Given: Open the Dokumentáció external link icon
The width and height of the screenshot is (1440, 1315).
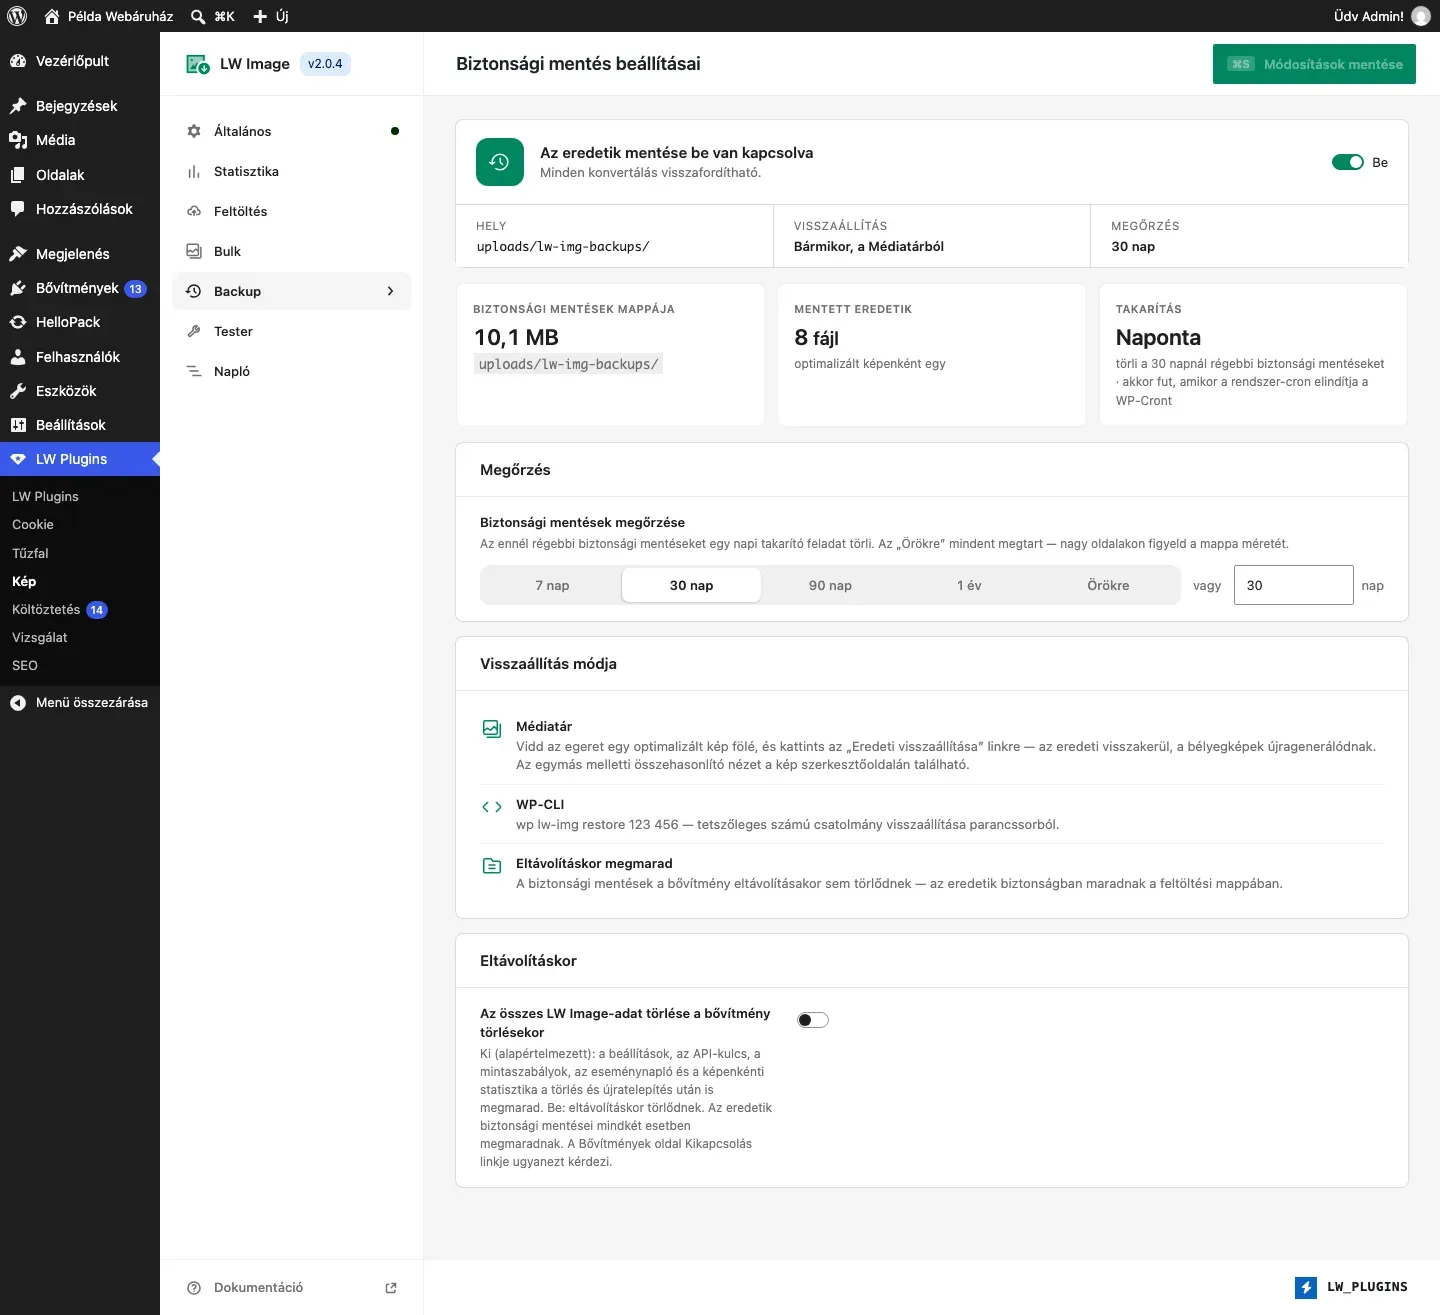Looking at the screenshot, I should pyautogui.click(x=391, y=1288).
